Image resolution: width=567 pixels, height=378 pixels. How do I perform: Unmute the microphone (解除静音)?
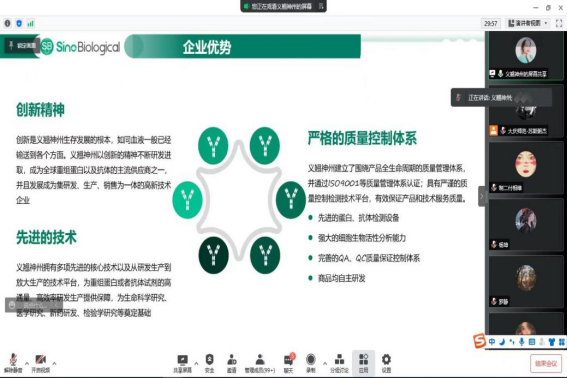click(x=13, y=363)
